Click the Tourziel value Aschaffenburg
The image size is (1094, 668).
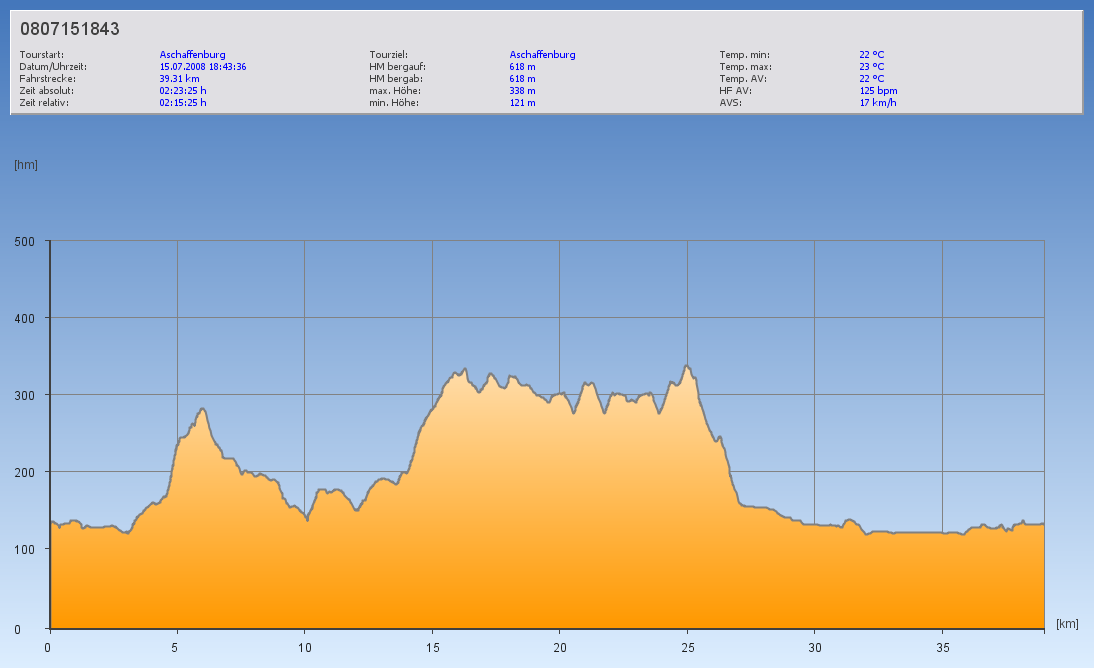click(x=542, y=55)
